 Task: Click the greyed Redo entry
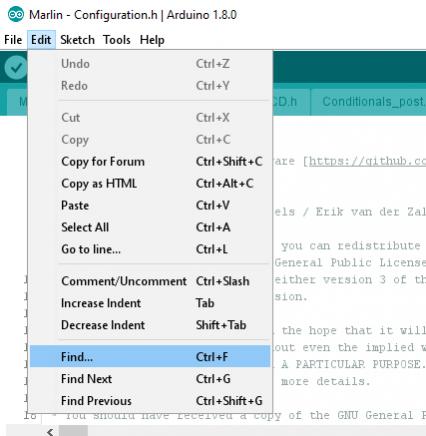pos(150,86)
